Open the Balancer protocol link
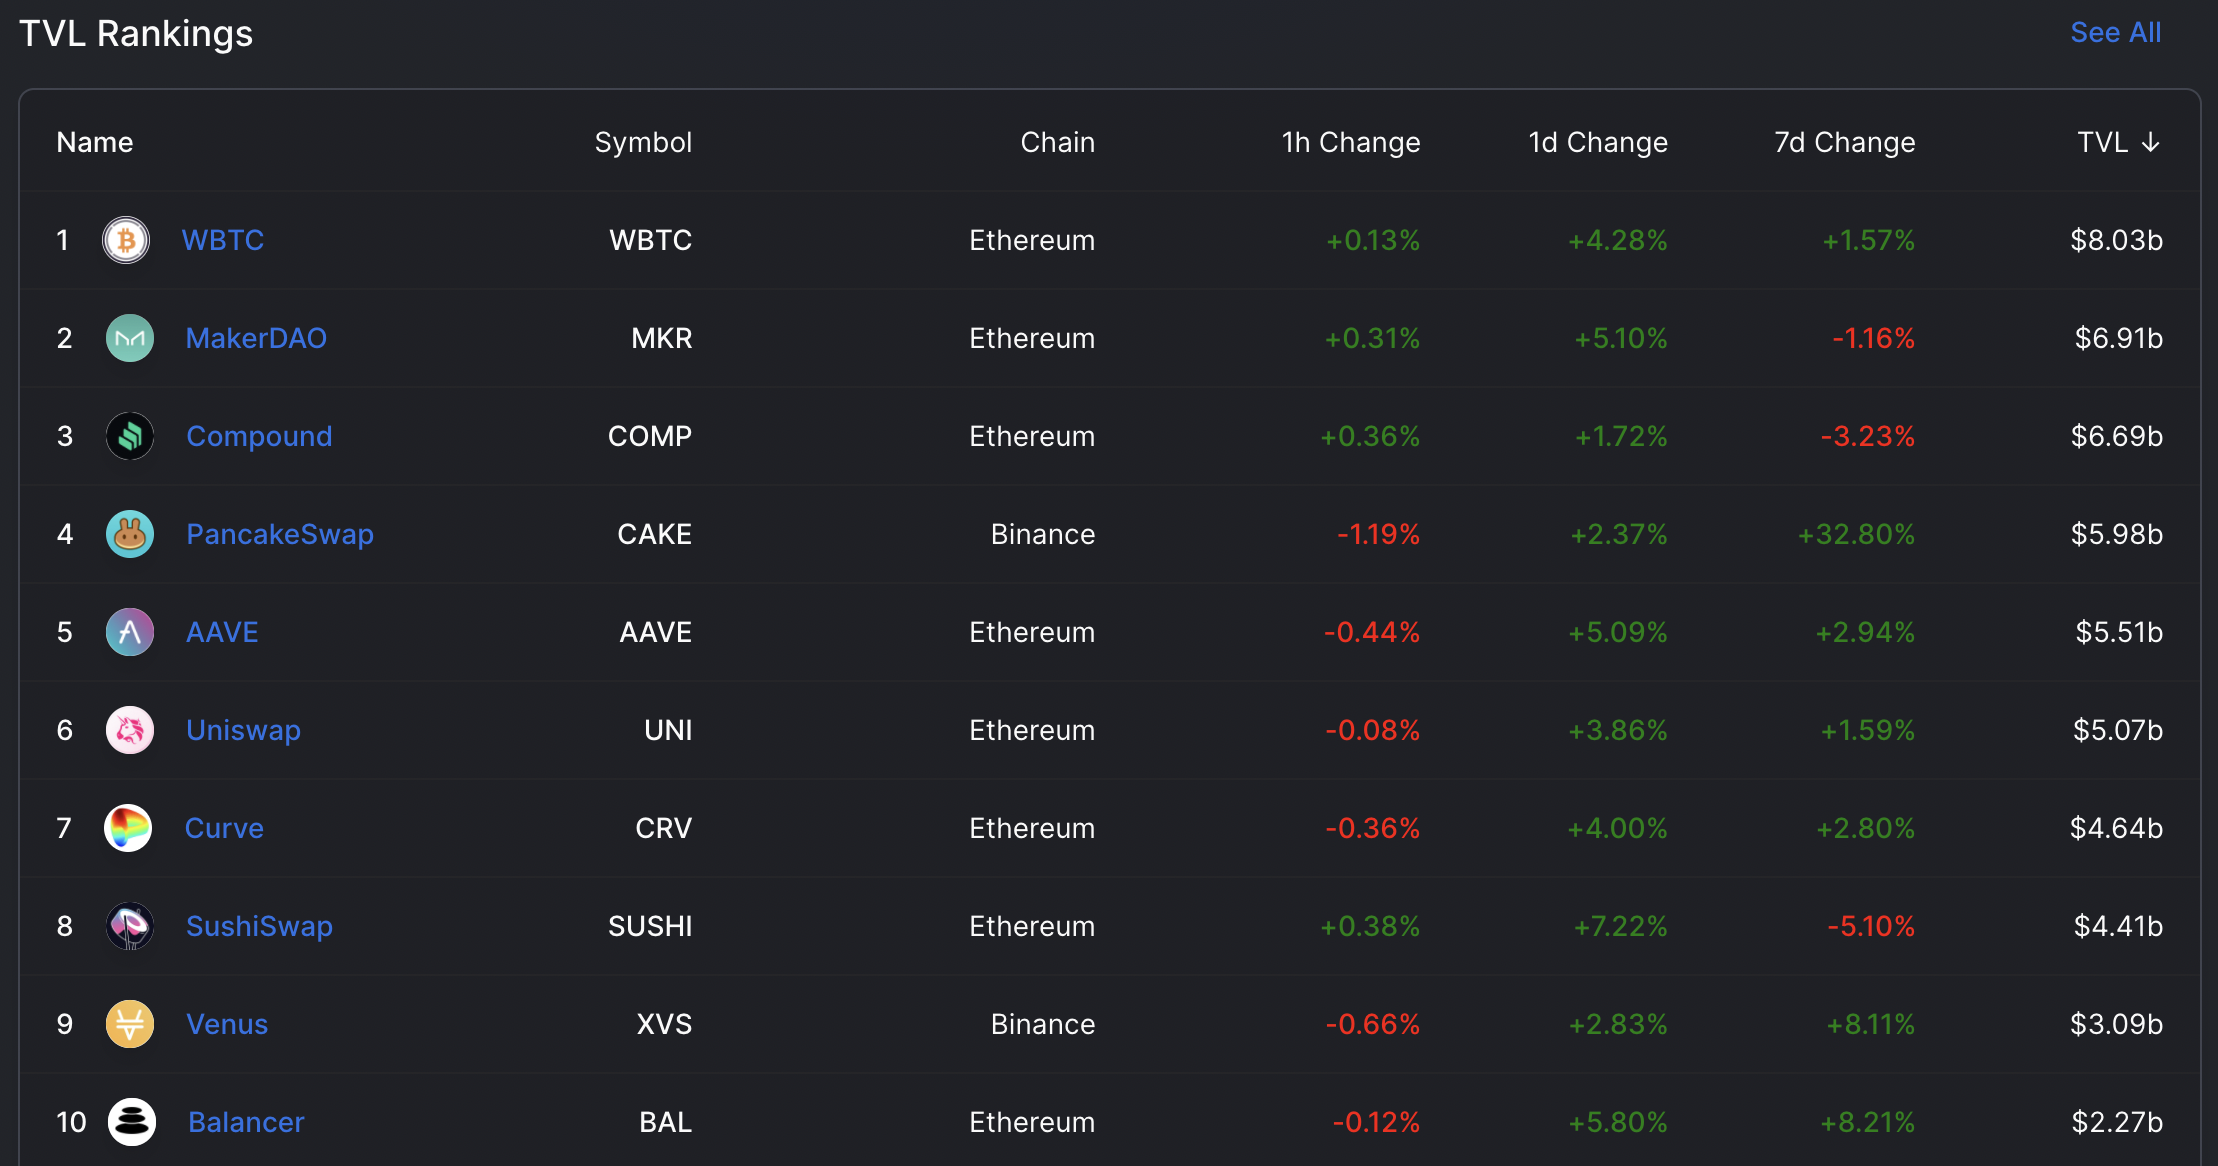 pyautogui.click(x=246, y=1122)
